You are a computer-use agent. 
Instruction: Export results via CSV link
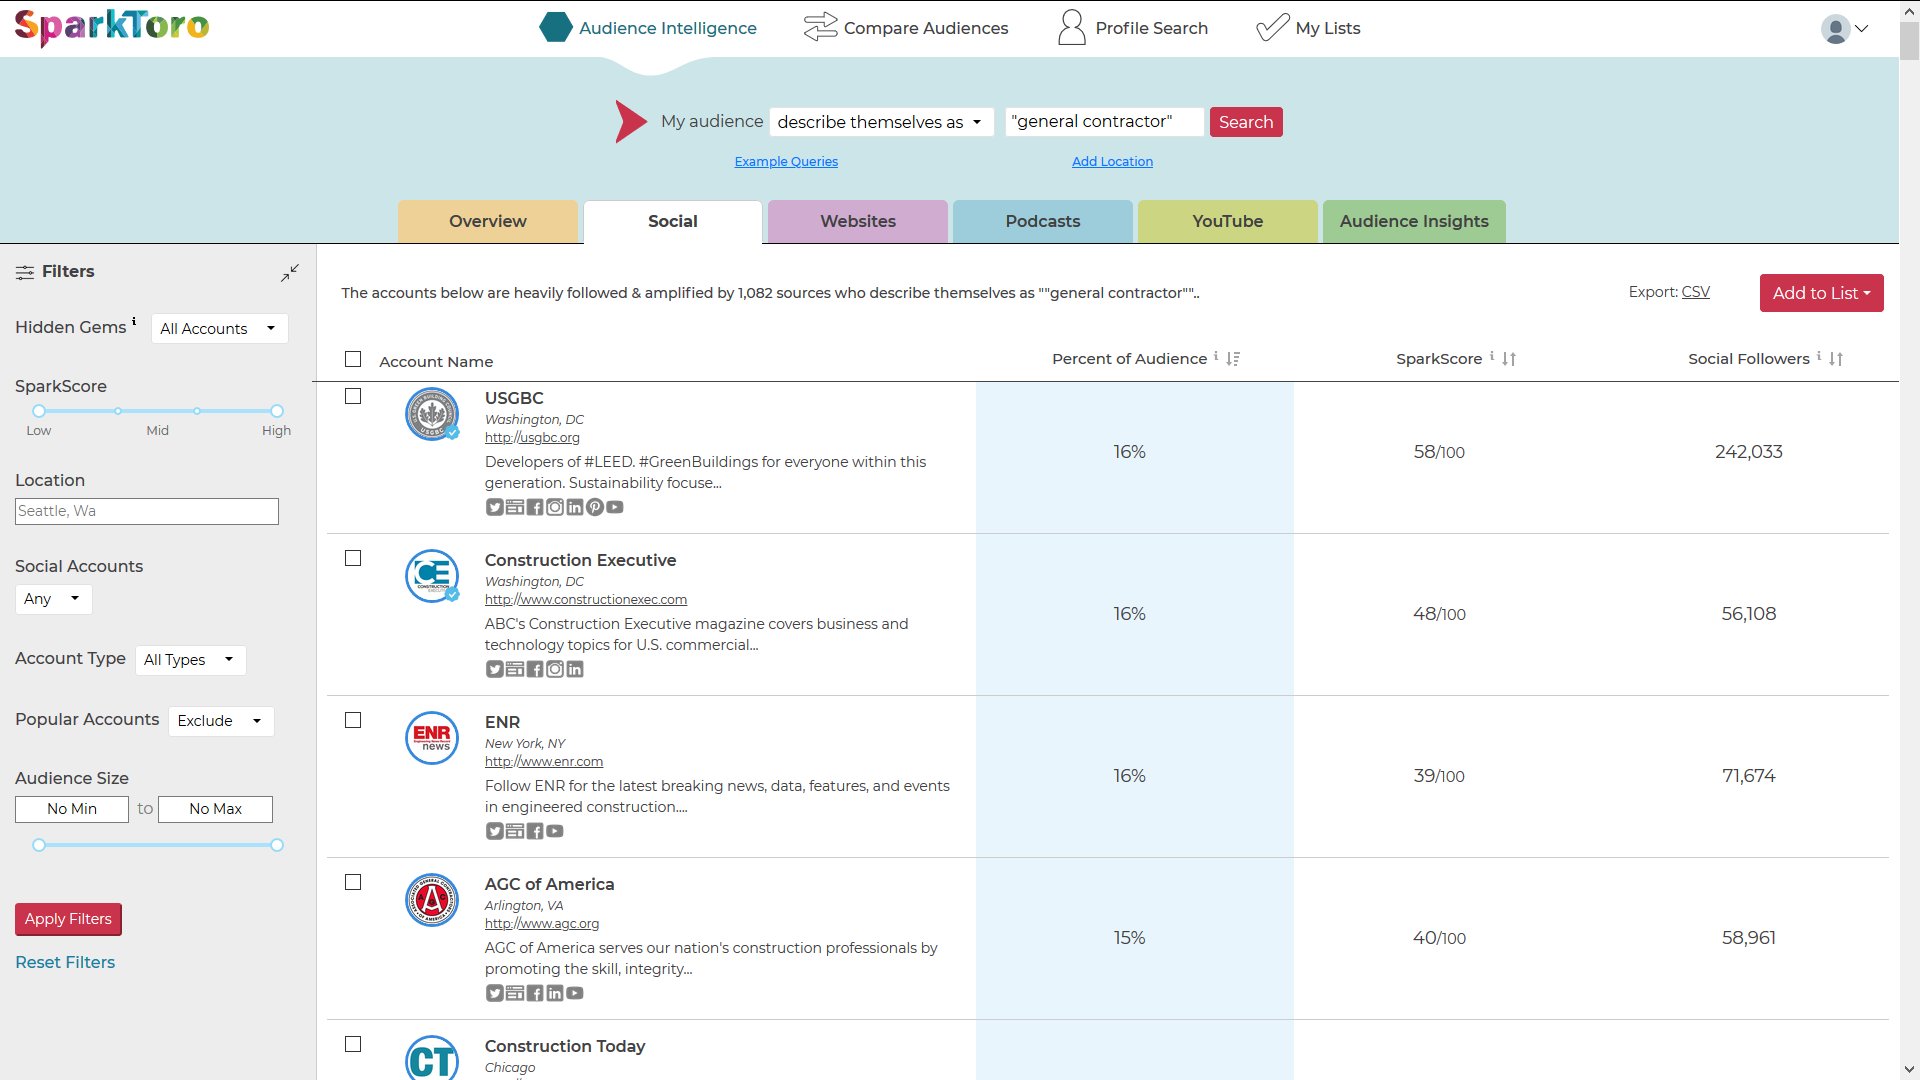pos(1696,292)
